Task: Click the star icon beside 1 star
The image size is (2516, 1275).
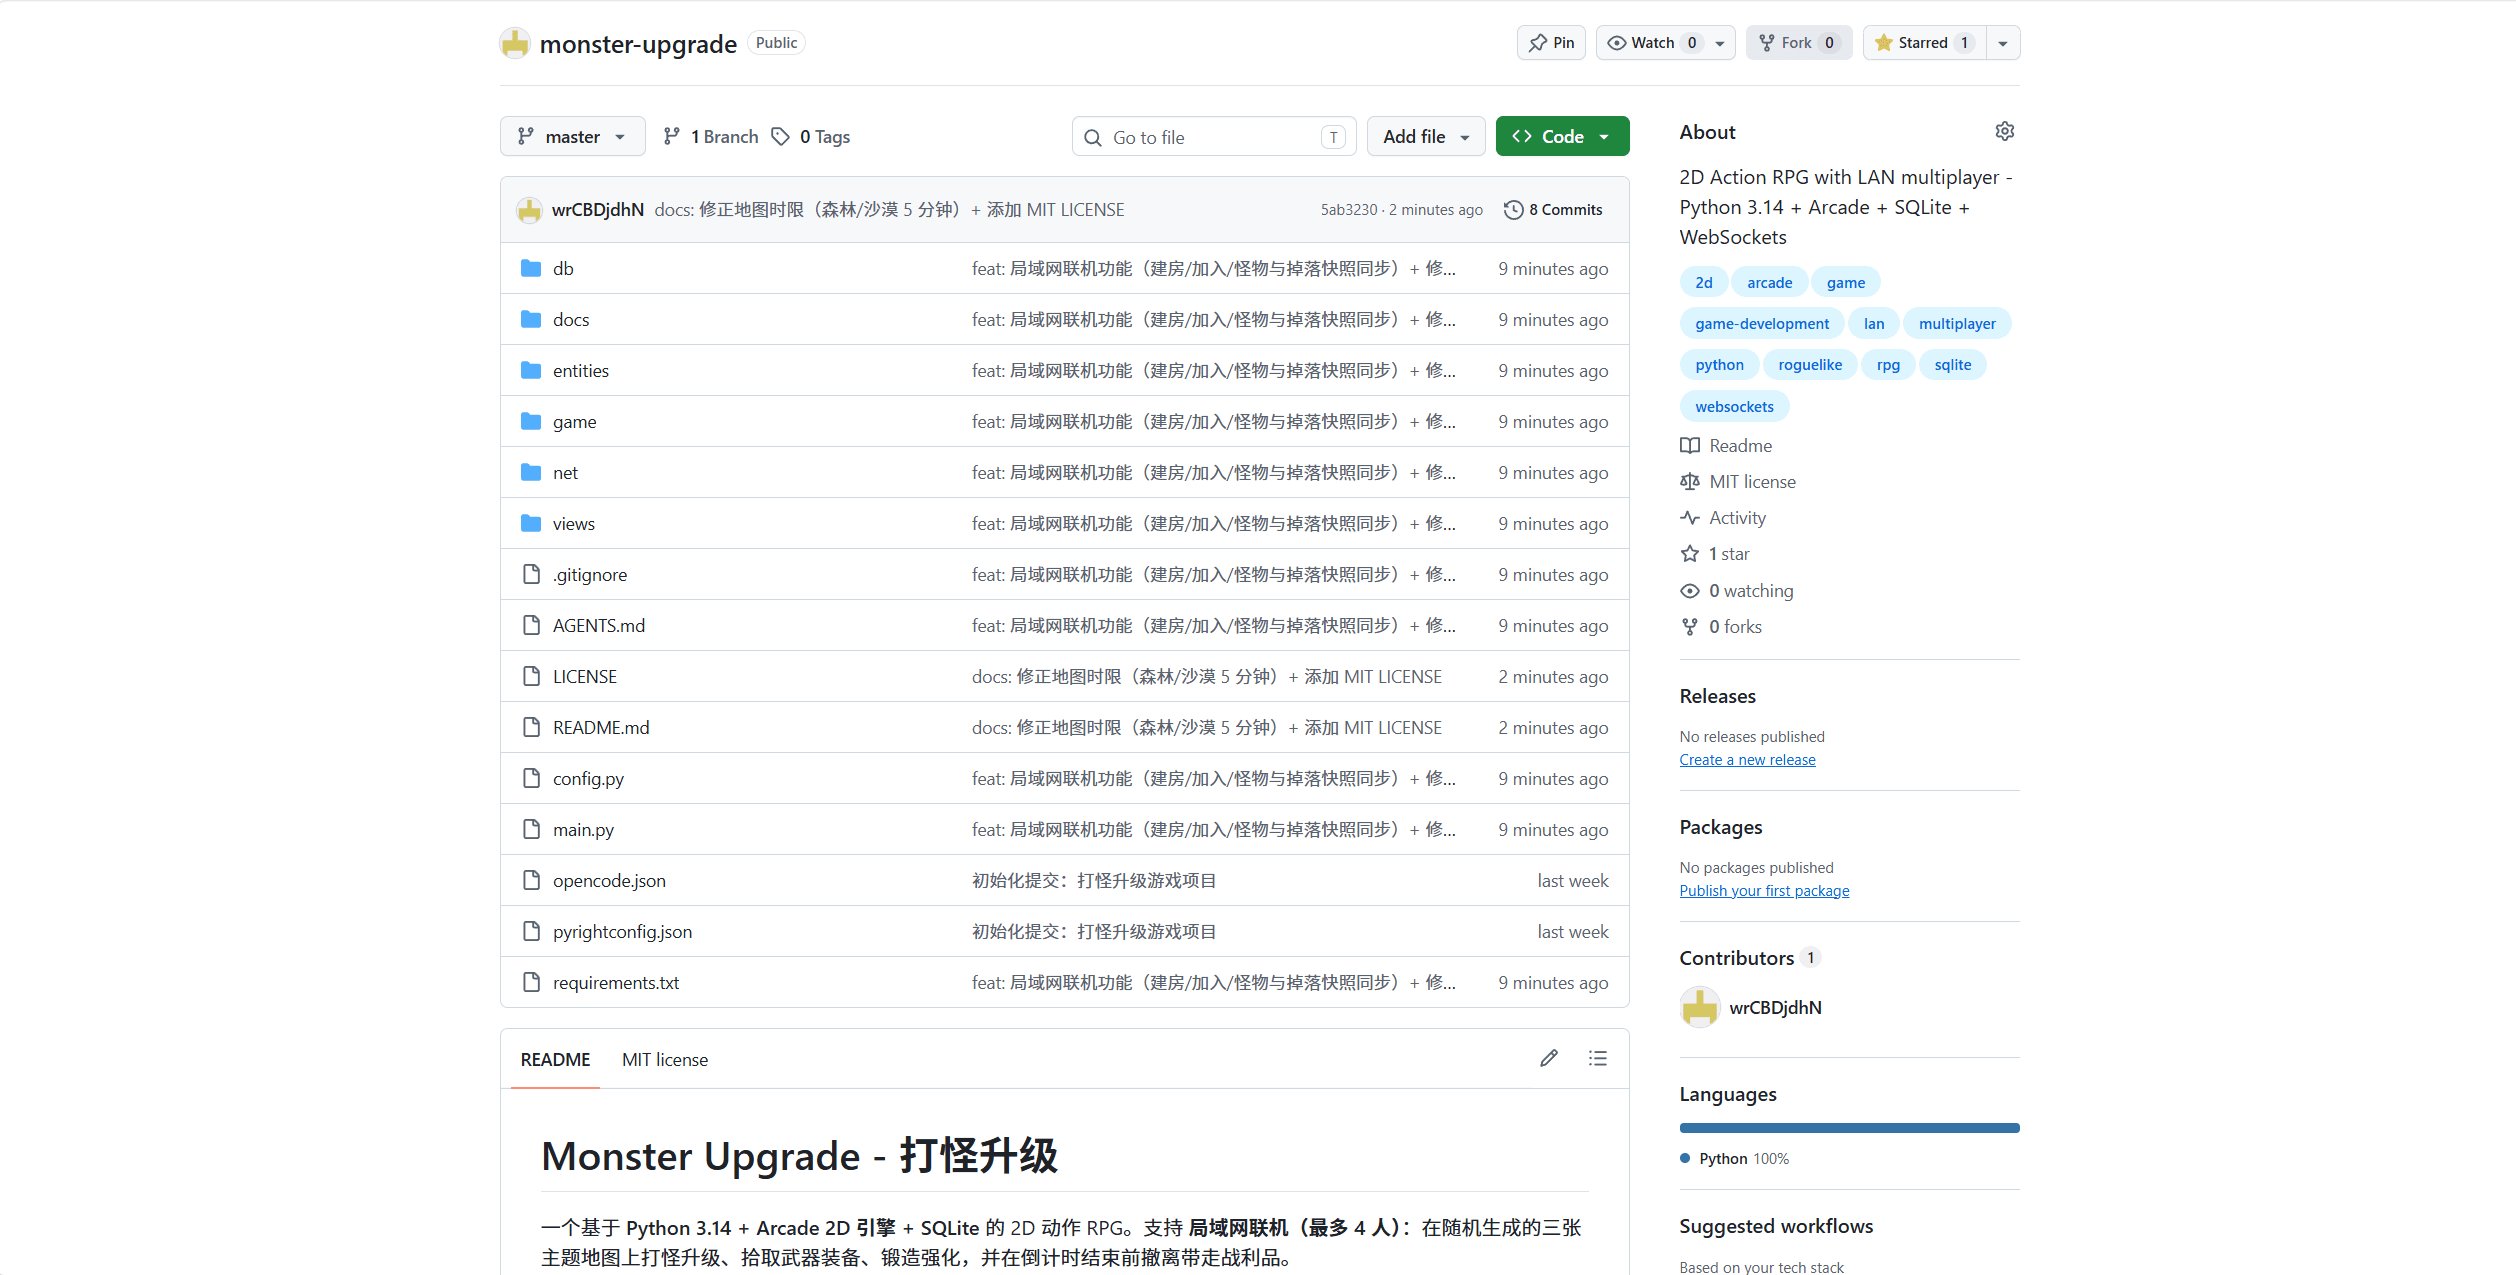Action: tap(1690, 554)
